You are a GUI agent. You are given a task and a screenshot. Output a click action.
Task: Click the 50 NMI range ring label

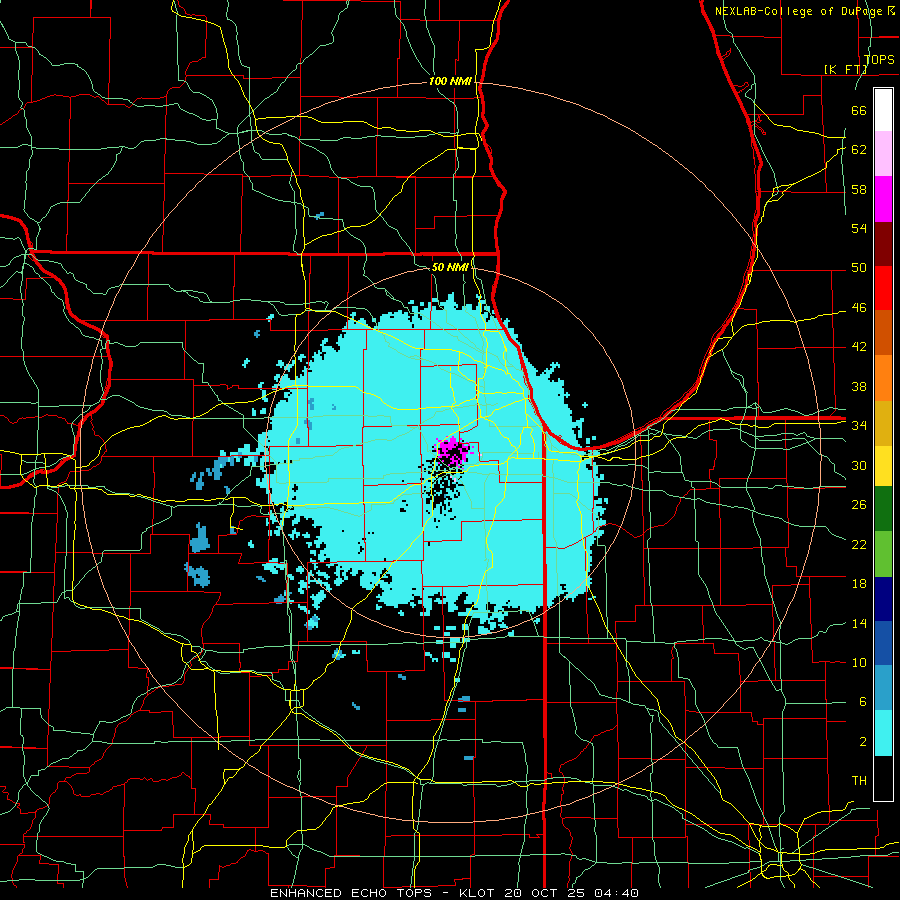click(x=450, y=267)
